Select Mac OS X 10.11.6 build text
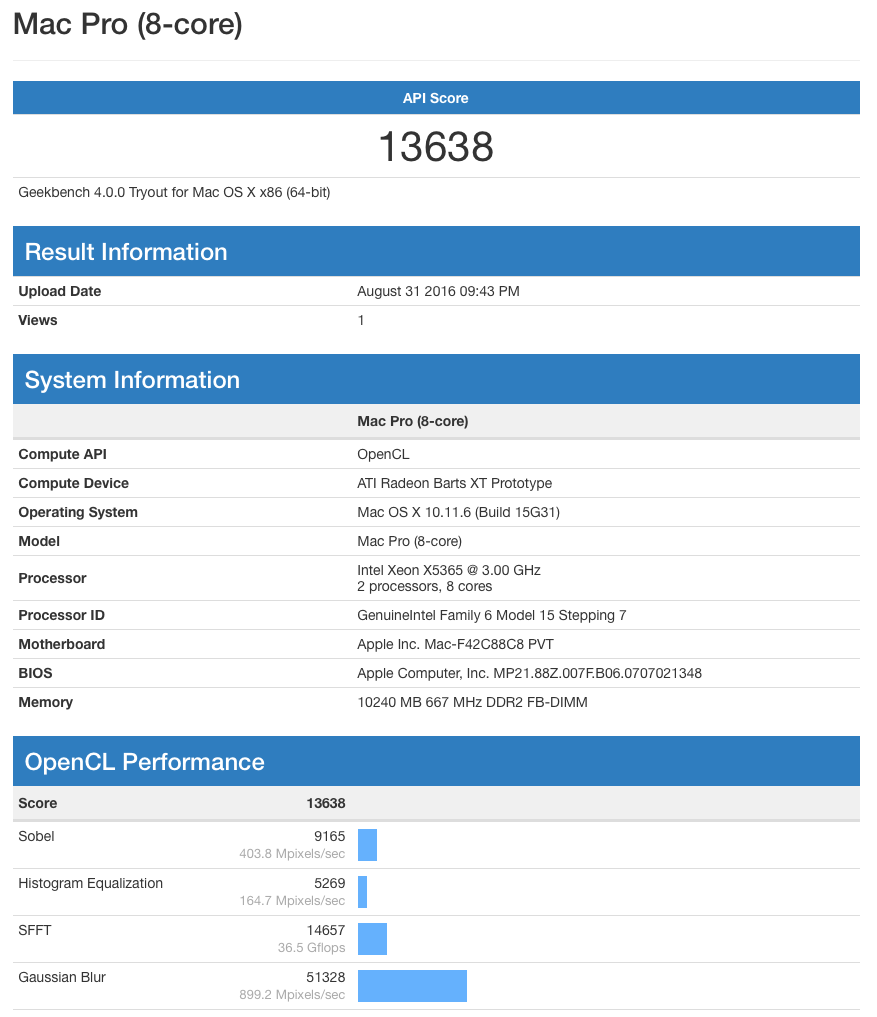 coord(458,512)
